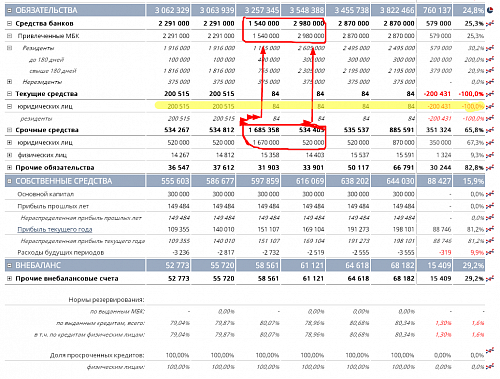Viewport: 500px width, 379px height.
Task: Open trend chart icon for Прочие обязательства
Action: point(490,168)
